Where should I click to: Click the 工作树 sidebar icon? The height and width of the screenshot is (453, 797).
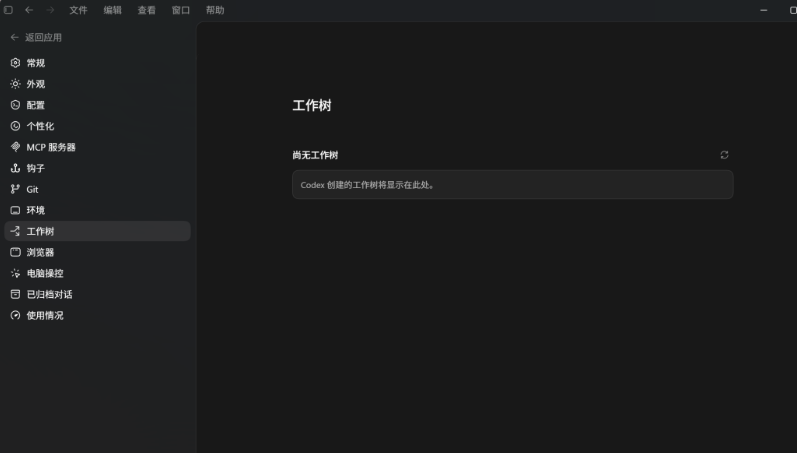15,231
